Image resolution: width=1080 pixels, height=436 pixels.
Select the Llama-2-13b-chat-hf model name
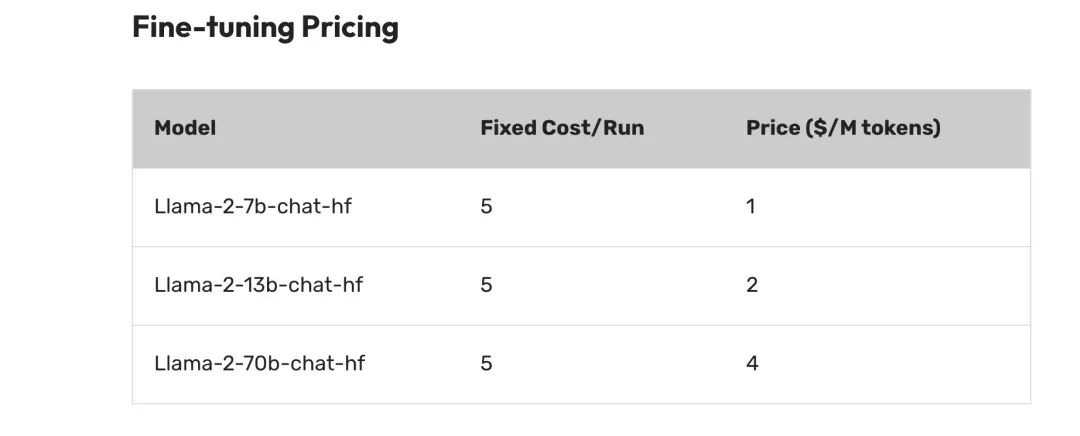pos(258,285)
